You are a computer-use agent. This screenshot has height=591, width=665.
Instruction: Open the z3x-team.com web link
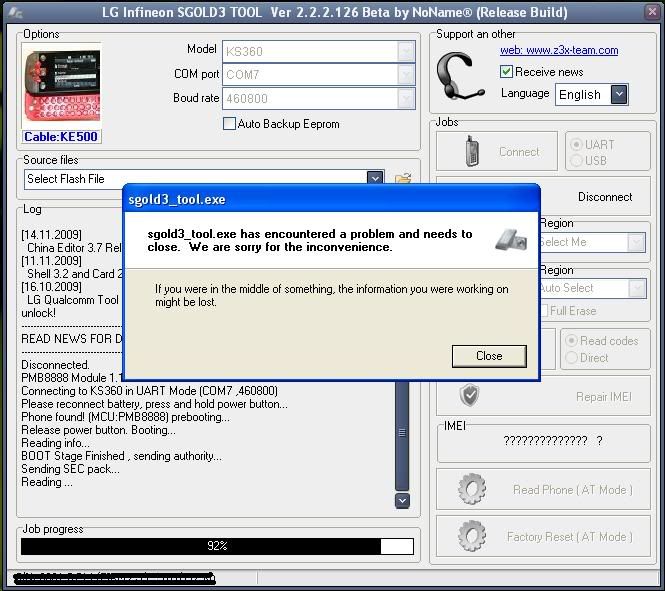(x=559, y=50)
